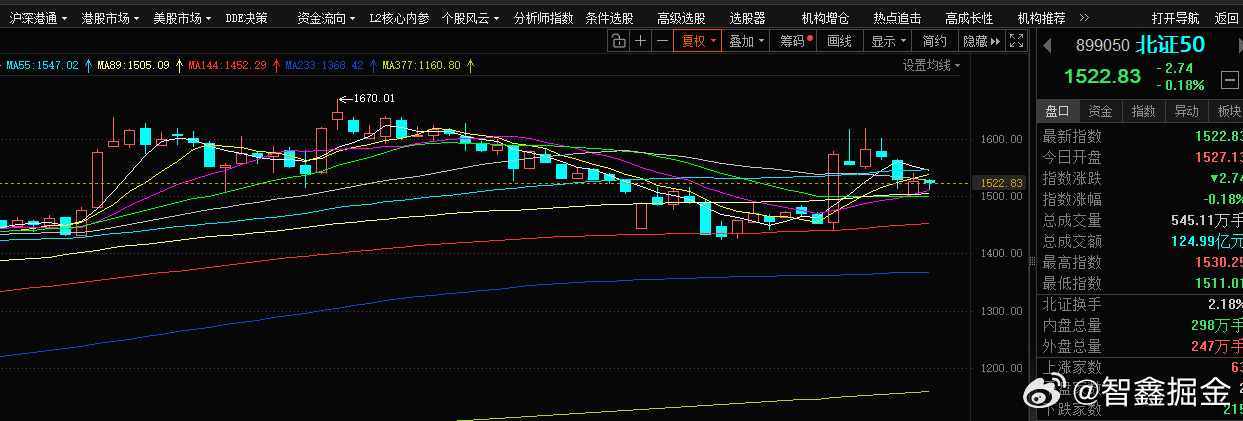Switch to 异动 tab
Viewport: 1243px width, 421px height.
pos(1186,111)
